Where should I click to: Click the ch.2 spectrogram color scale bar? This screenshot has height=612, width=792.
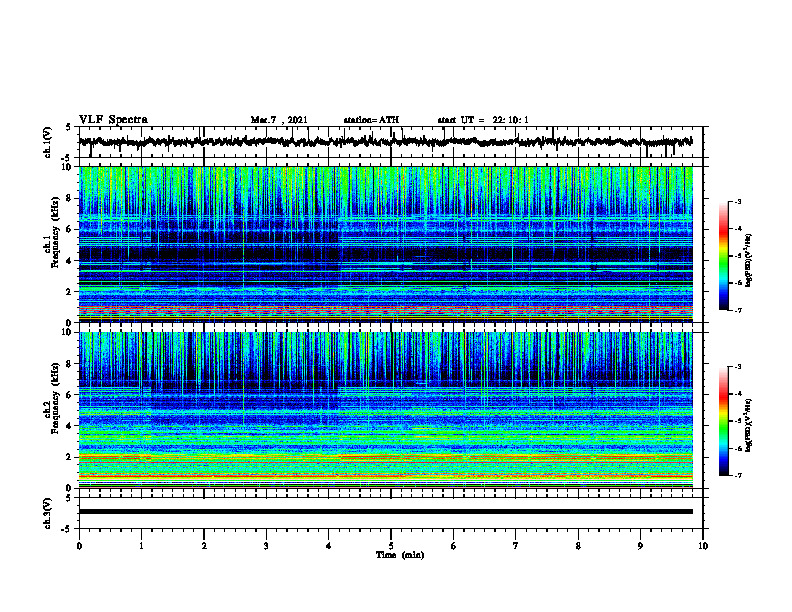[x=723, y=421]
